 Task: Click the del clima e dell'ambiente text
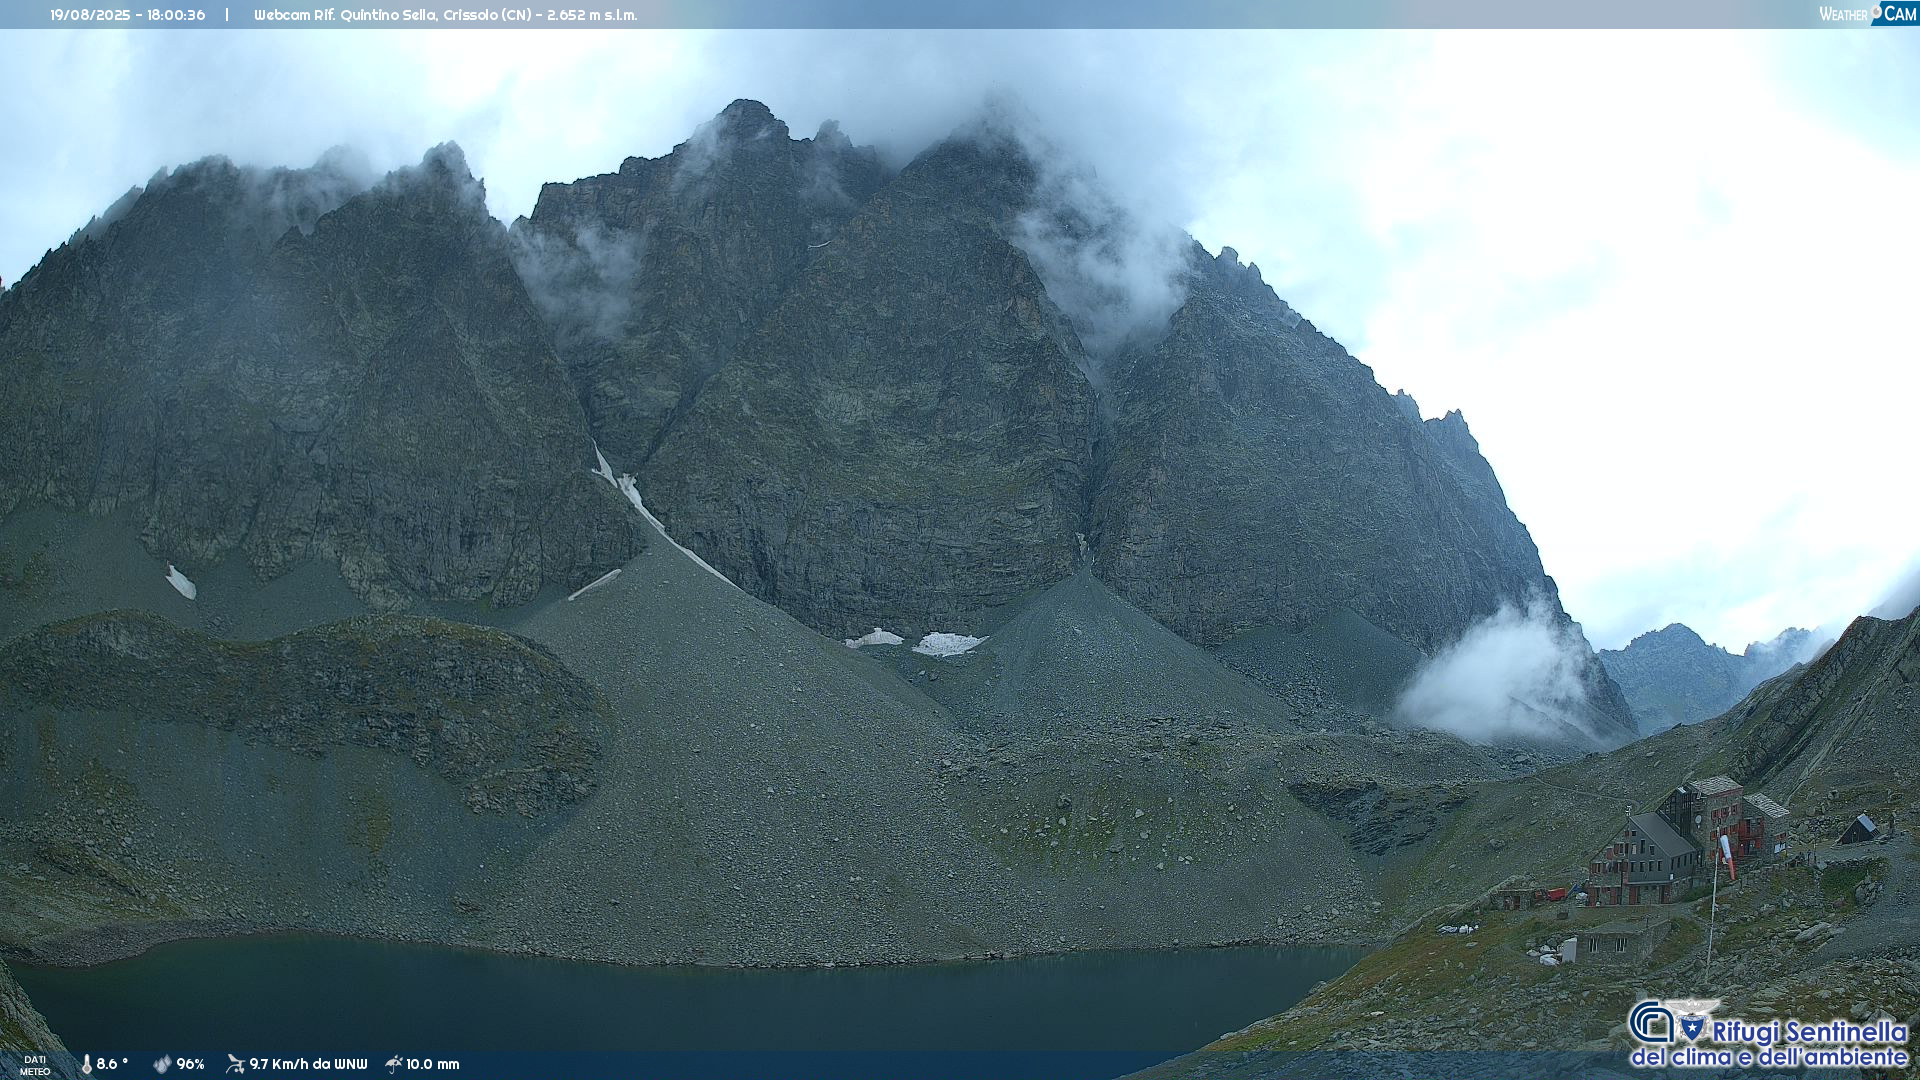click(x=1770, y=1057)
